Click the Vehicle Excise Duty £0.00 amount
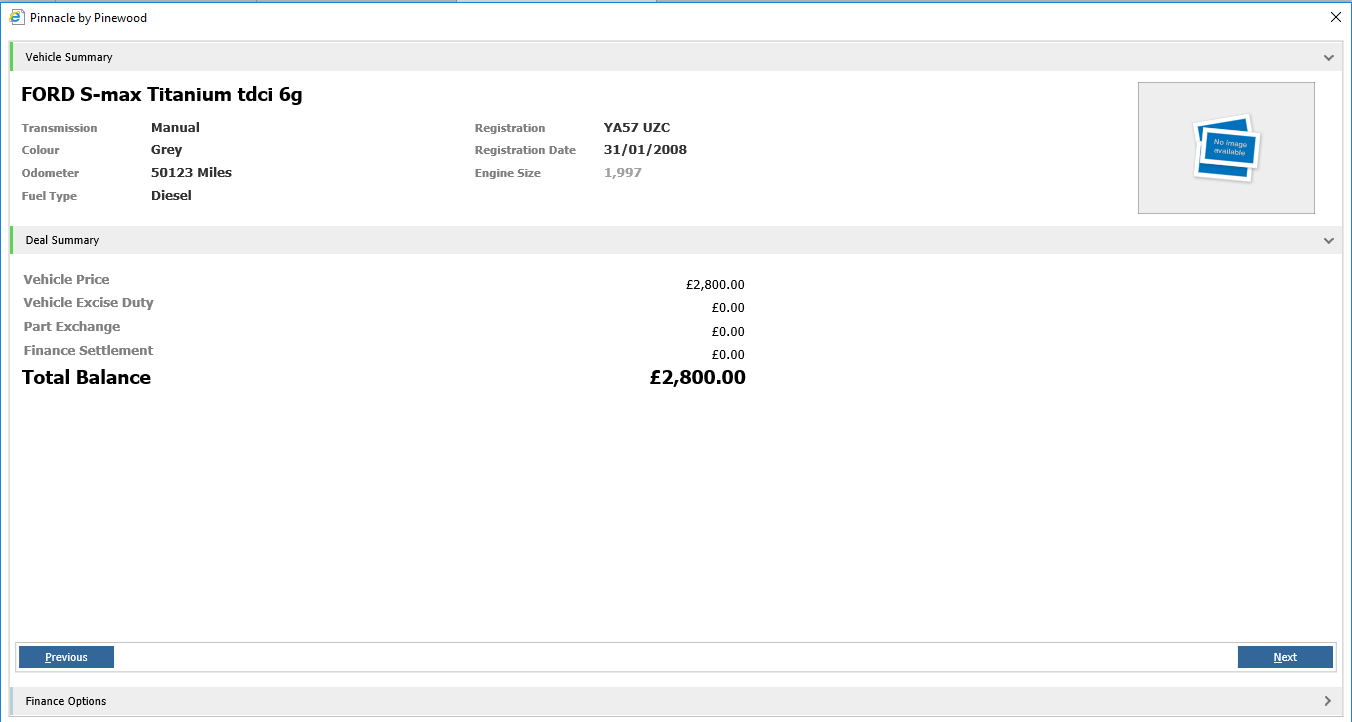The image size is (1352, 722). [x=728, y=308]
